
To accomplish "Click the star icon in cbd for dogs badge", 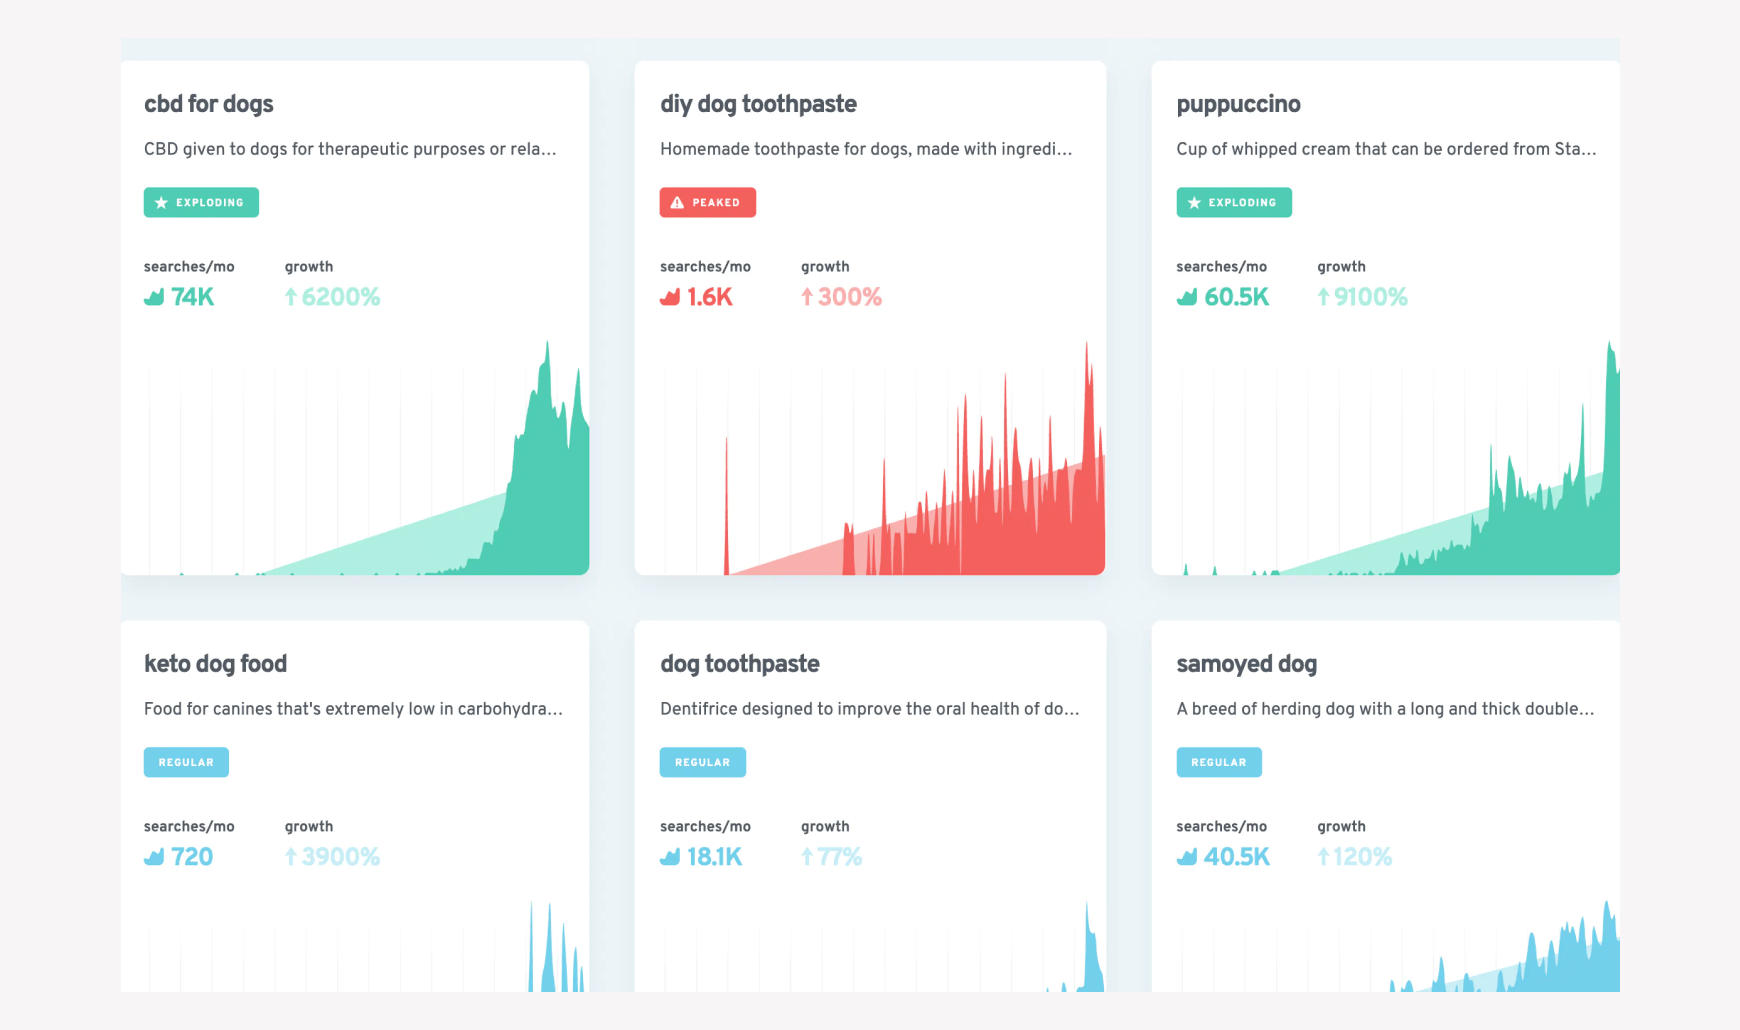I will point(161,203).
